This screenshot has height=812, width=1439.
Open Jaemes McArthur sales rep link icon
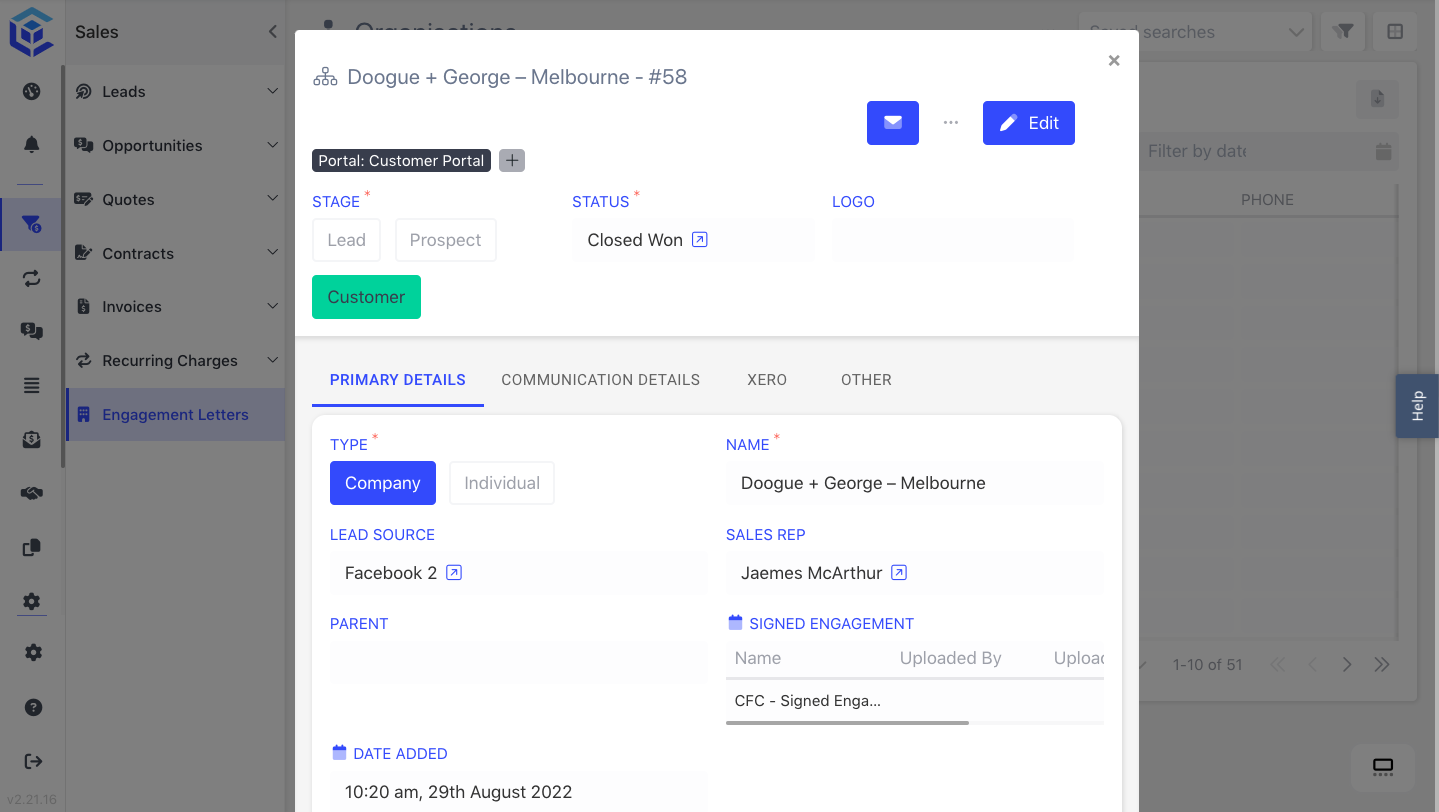point(899,573)
